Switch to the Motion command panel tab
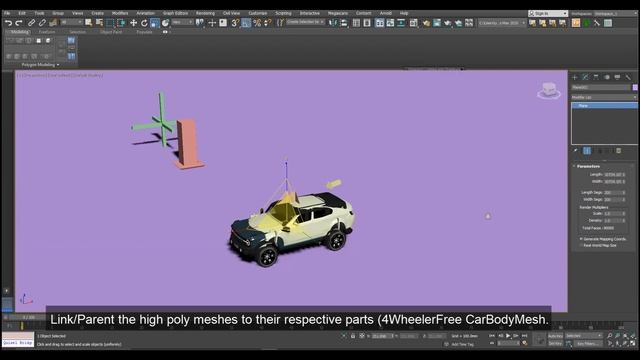 (x=607, y=77)
